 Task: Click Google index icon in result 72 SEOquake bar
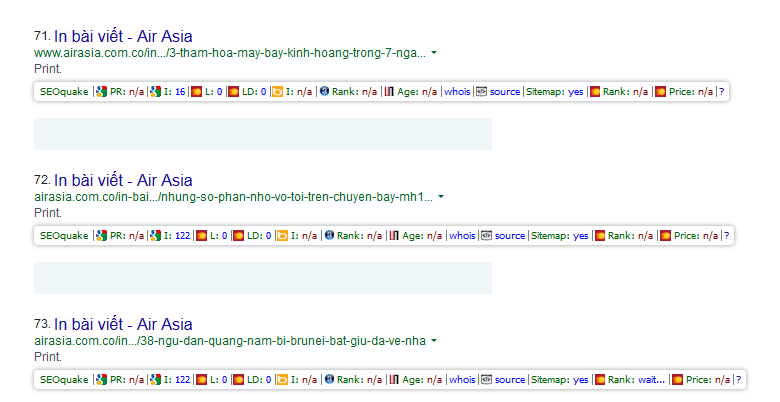[x=156, y=236]
